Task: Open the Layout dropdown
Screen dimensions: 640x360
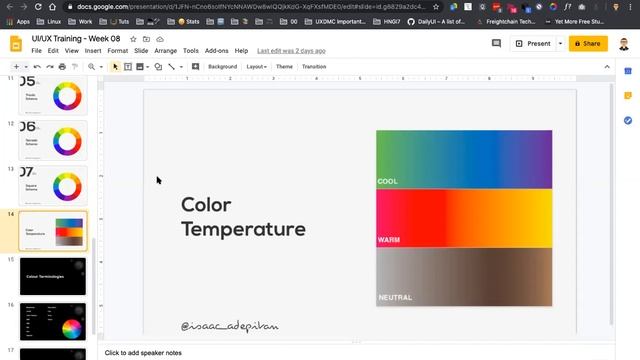Action: (256, 67)
